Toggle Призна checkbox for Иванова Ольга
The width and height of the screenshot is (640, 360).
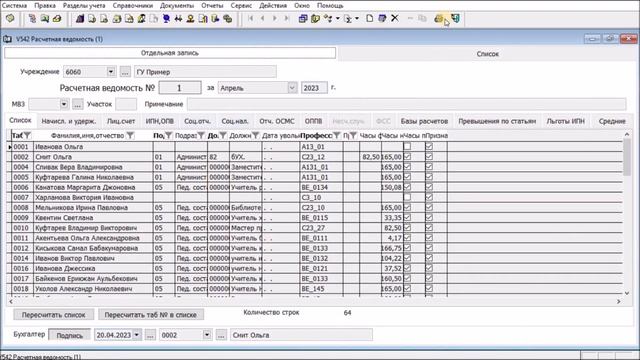pyautogui.click(x=429, y=147)
